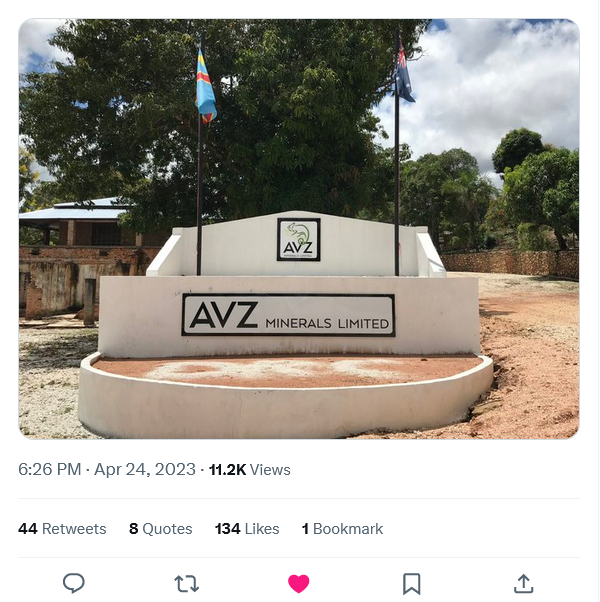Screen dimensions: 600x602
Task: Open the 11.2K Views analytics
Action: click(x=250, y=470)
